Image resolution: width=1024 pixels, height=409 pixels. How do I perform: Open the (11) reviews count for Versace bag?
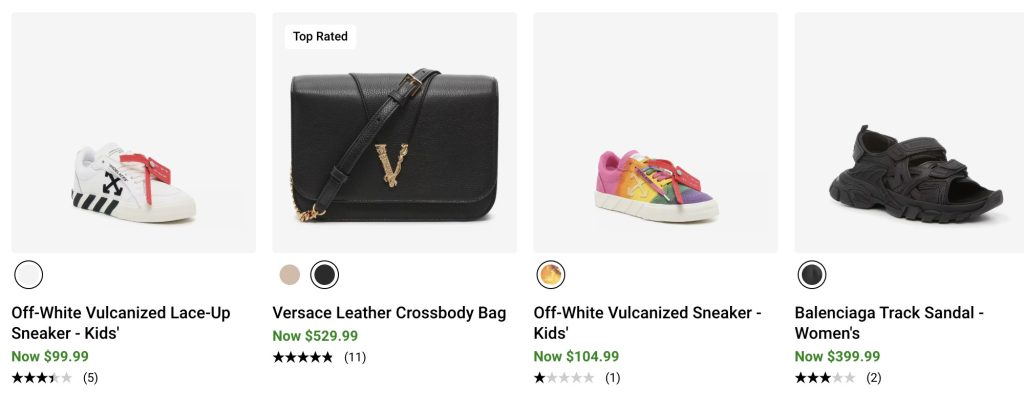point(355,357)
